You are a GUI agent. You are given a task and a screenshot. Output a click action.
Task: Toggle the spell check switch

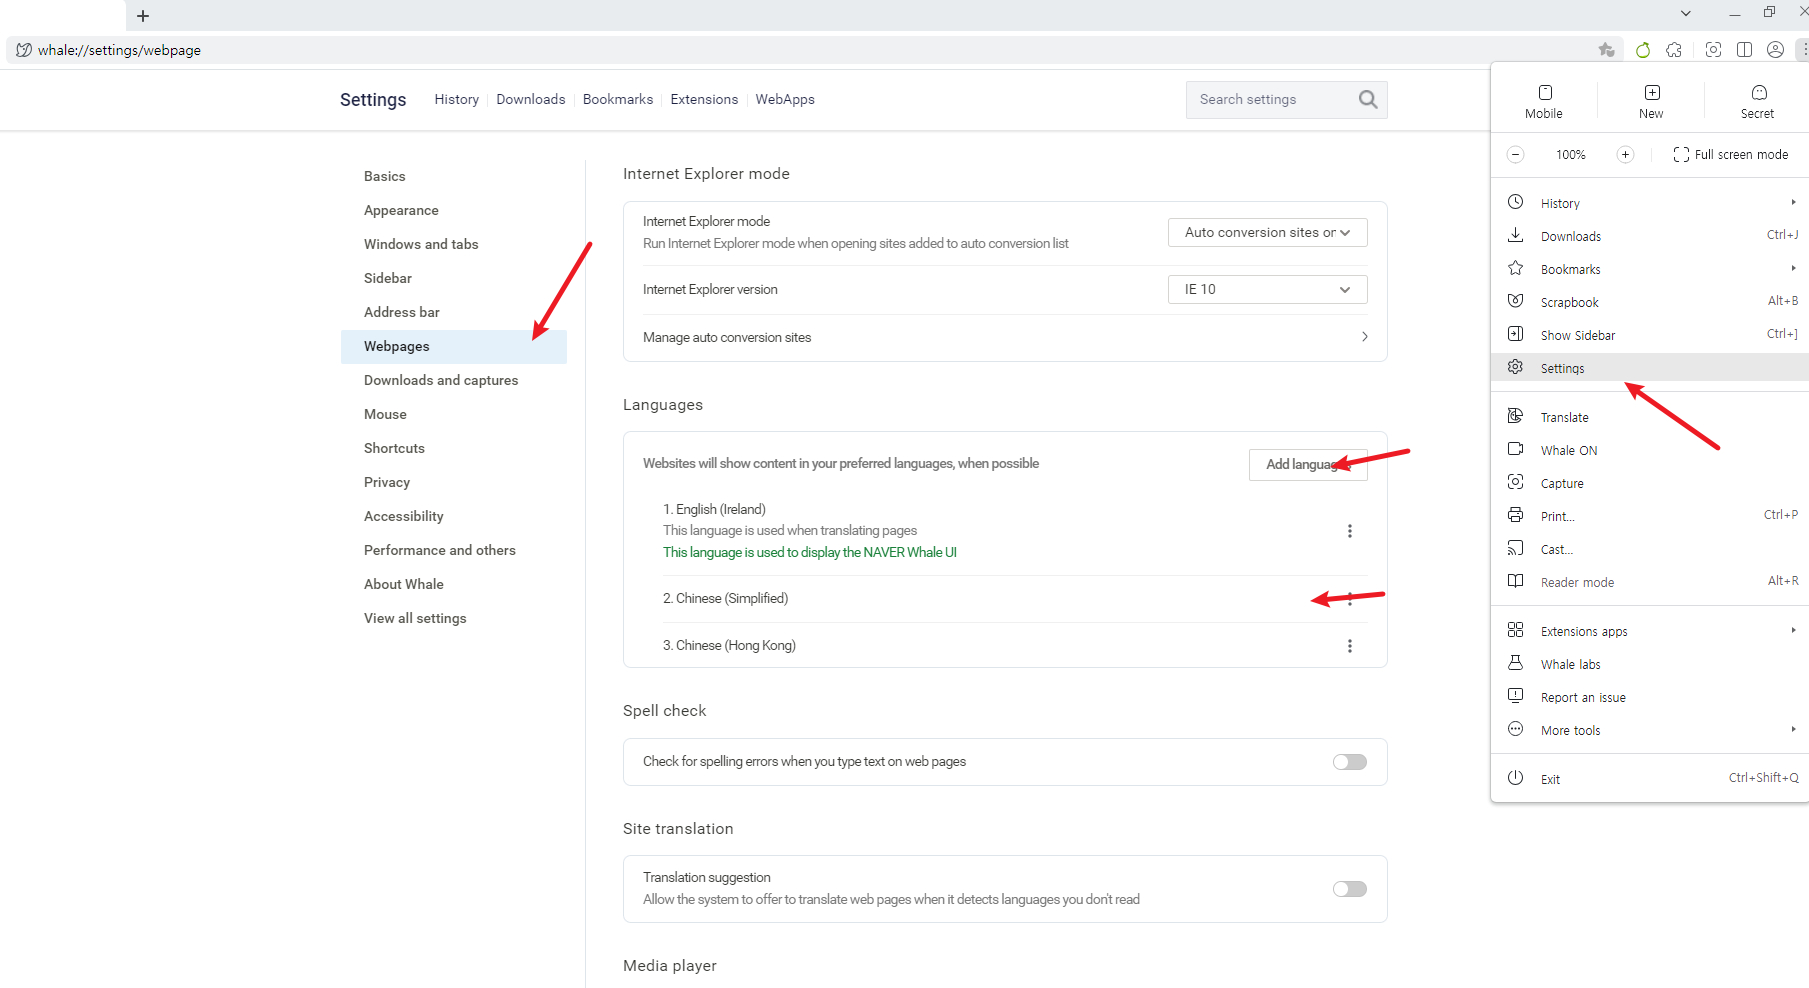click(1350, 762)
